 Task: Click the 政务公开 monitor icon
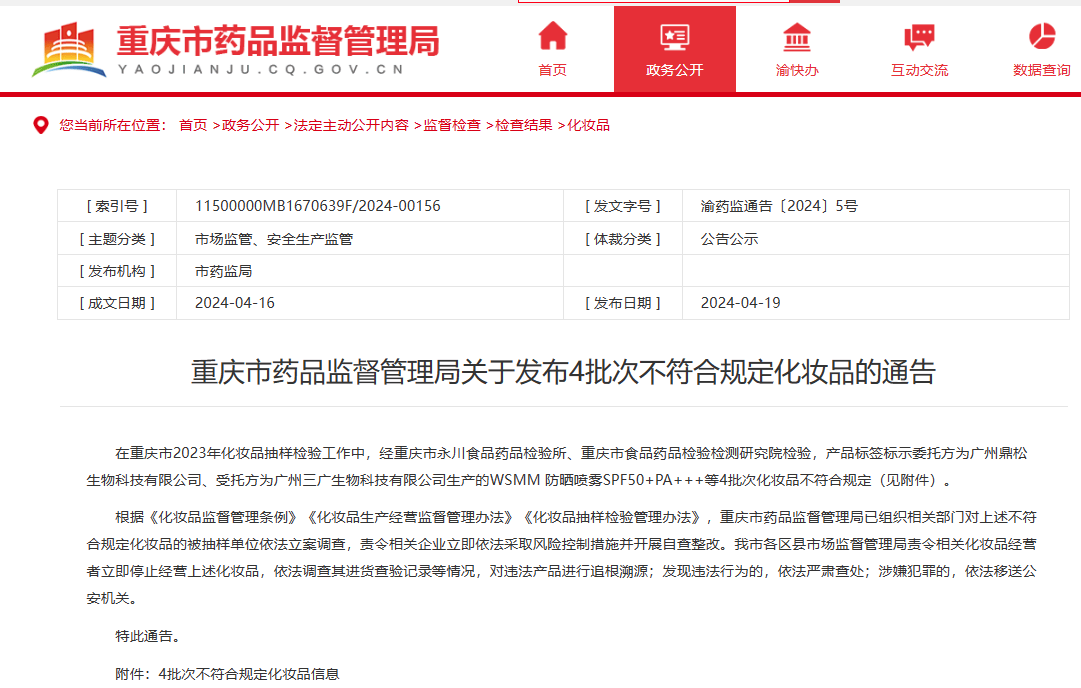coord(674,37)
